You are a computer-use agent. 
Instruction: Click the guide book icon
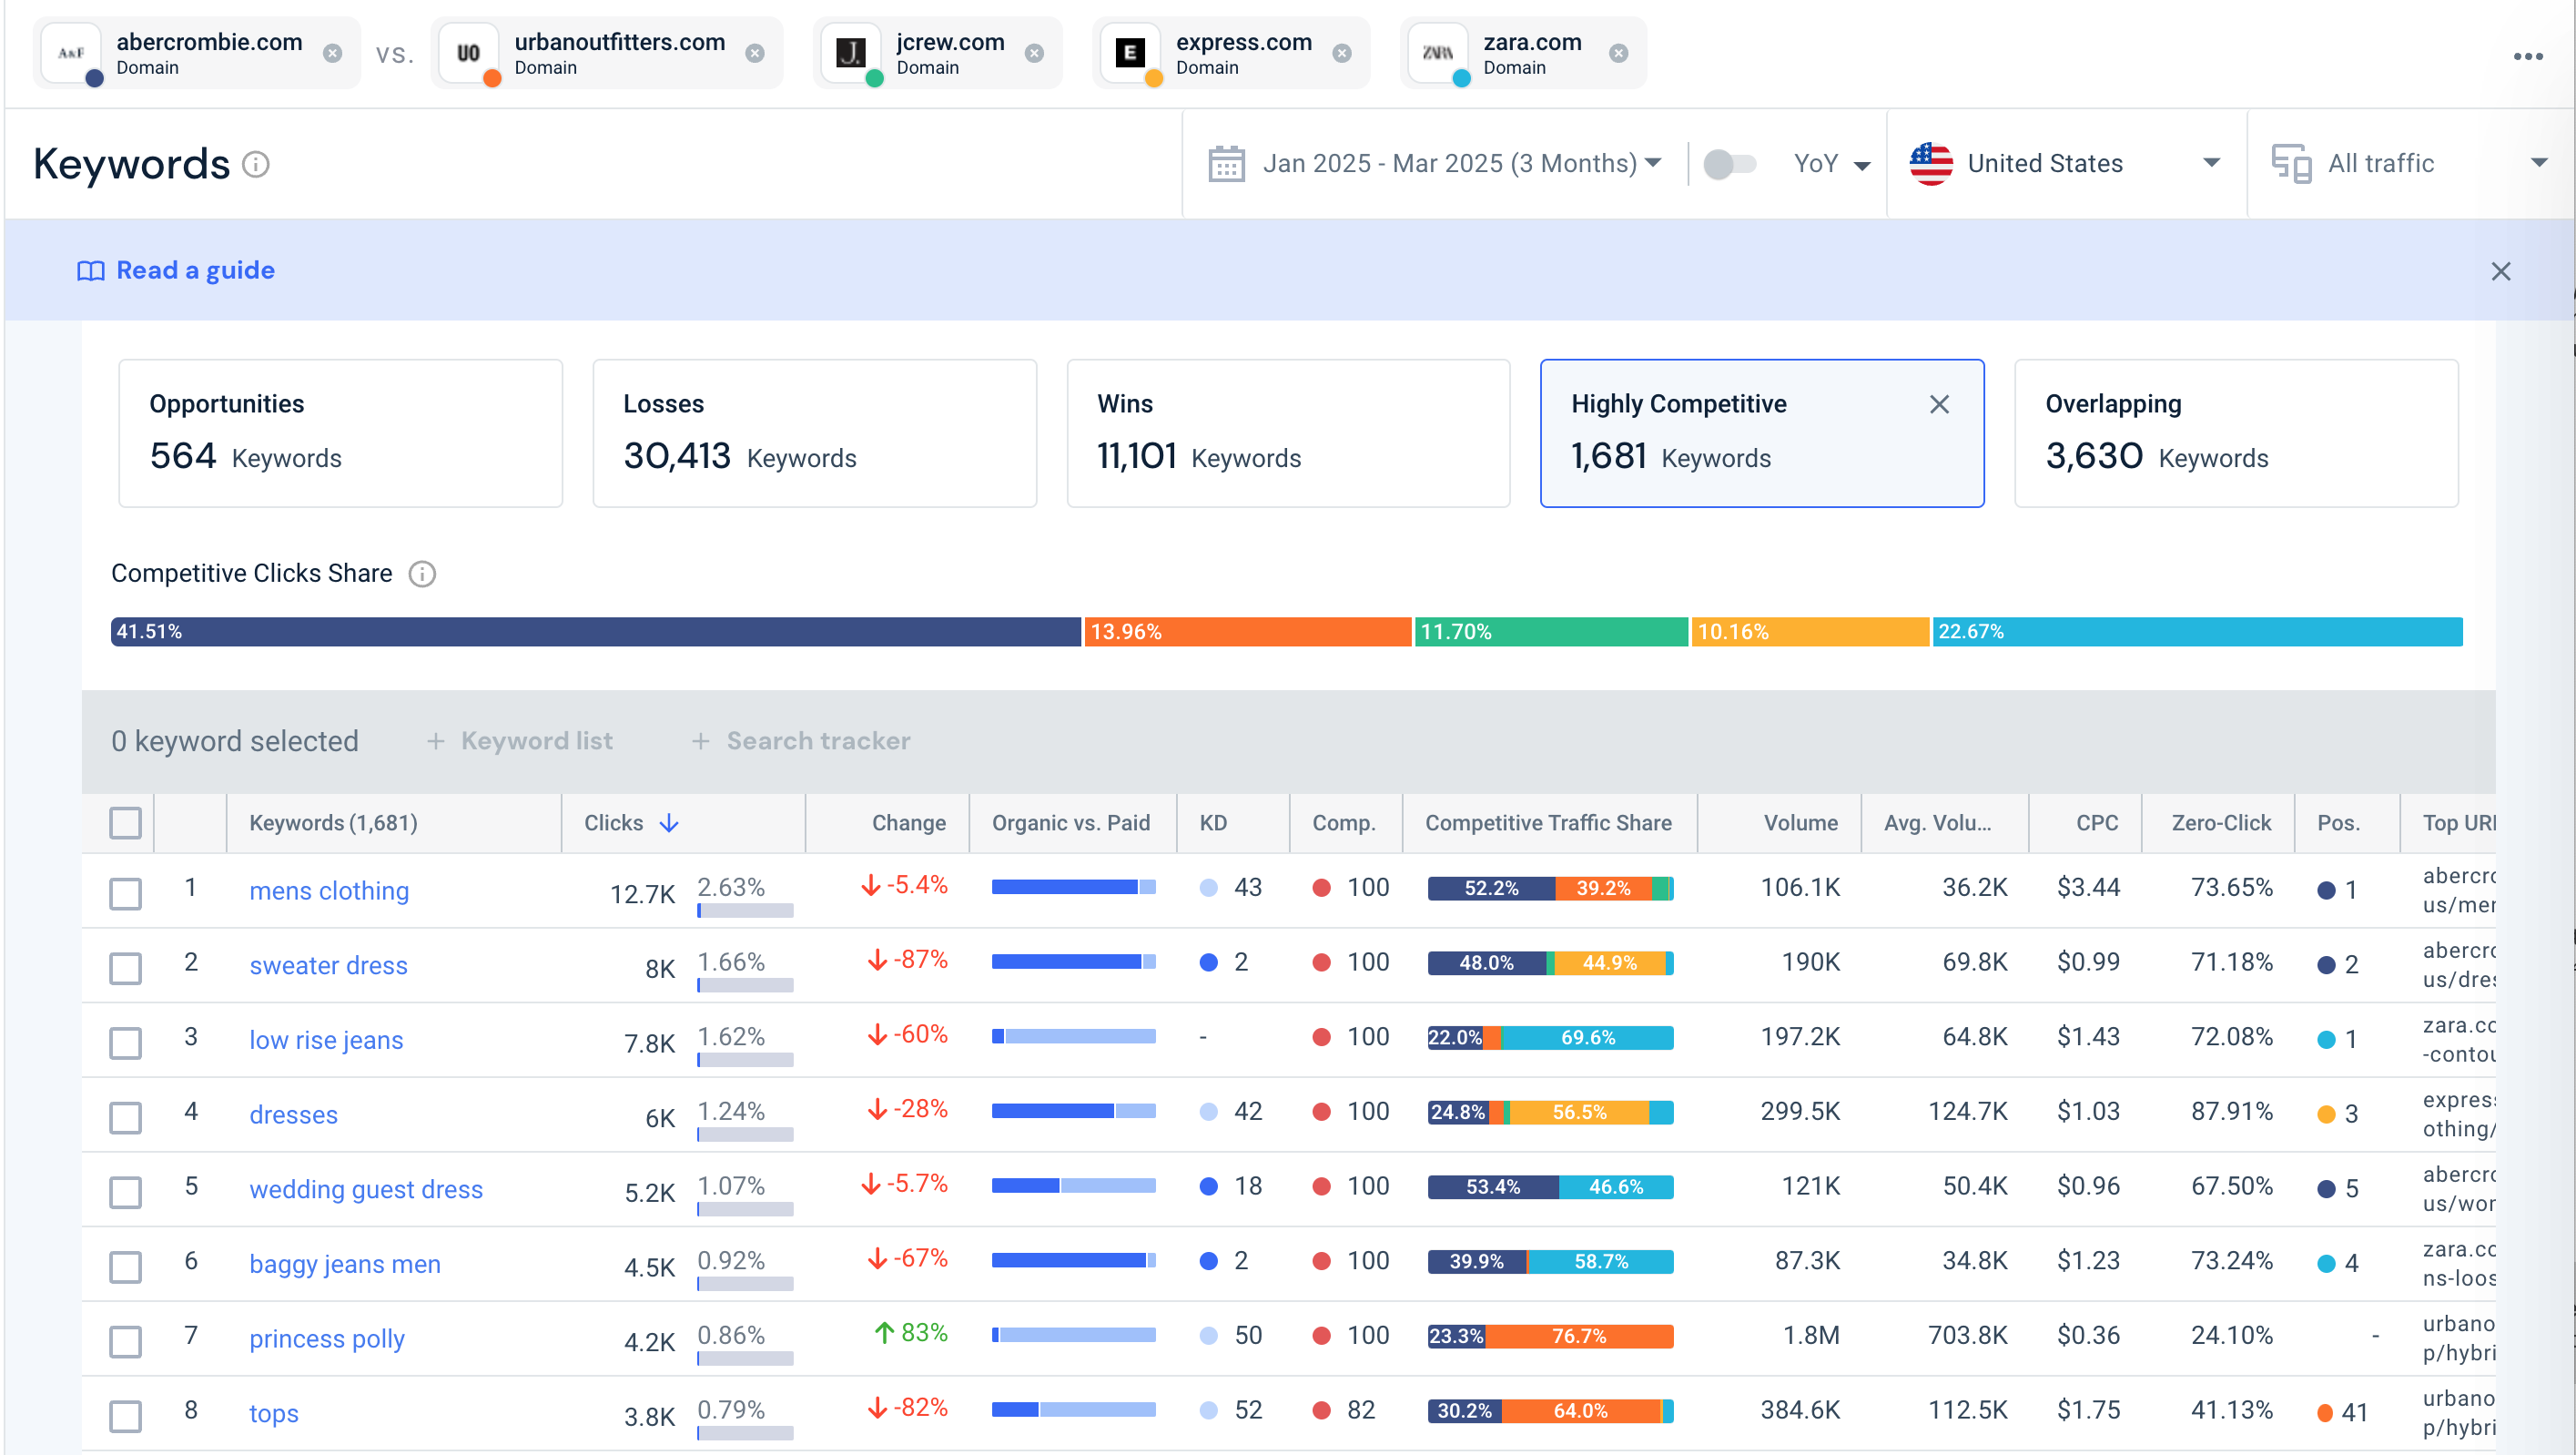[91, 271]
